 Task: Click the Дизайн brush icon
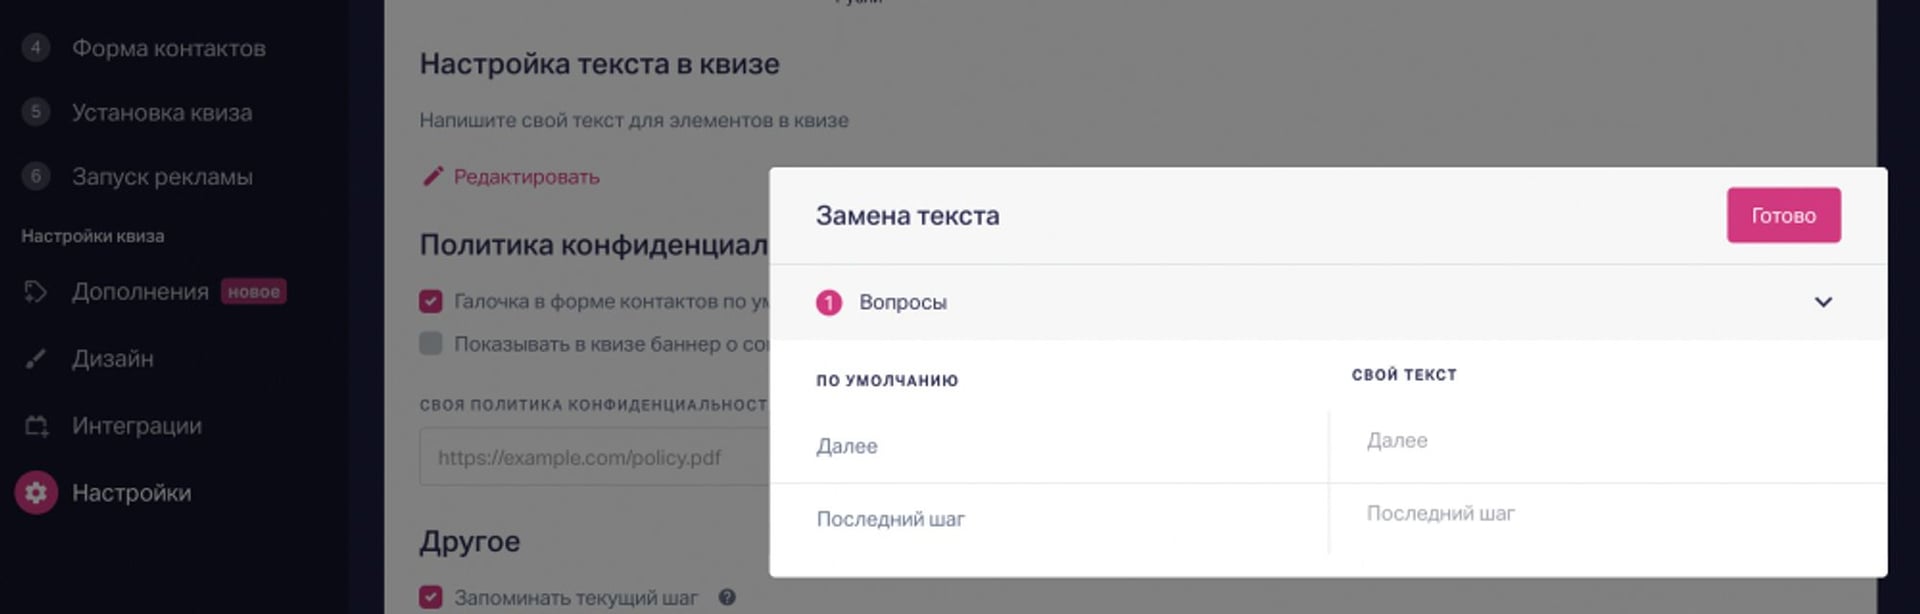tap(36, 358)
